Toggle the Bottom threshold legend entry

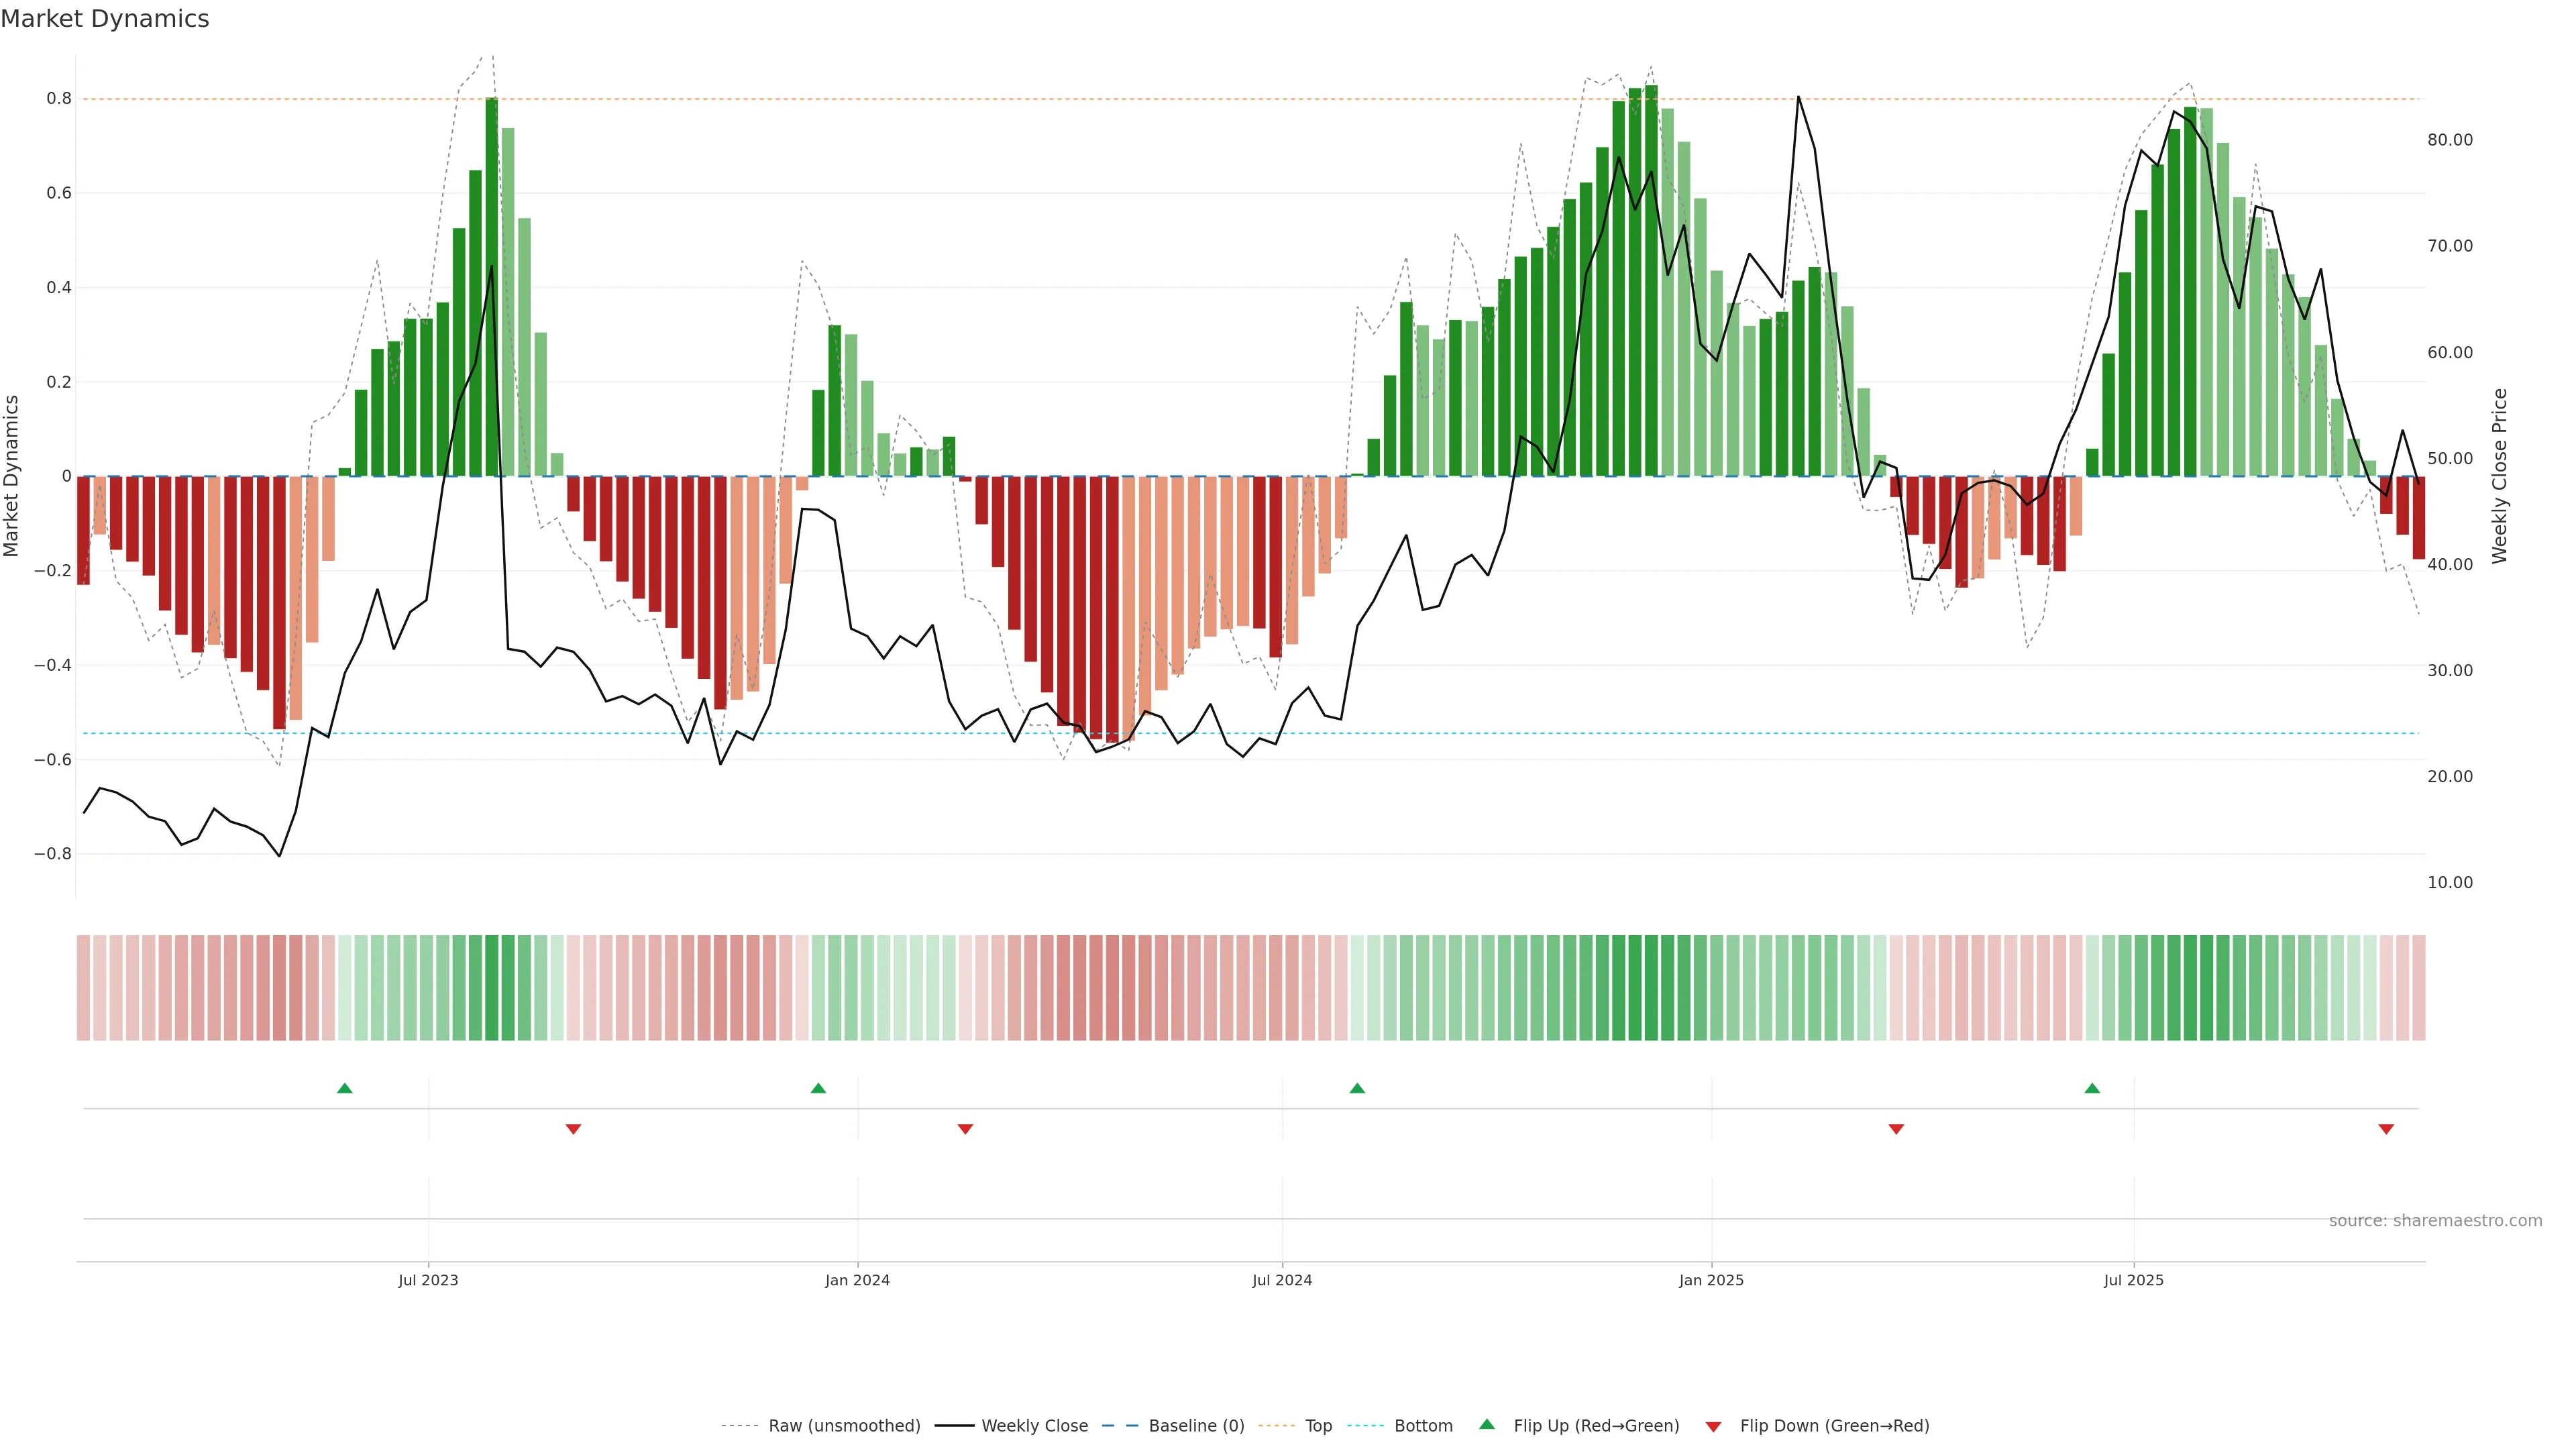pyautogui.click(x=1423, y=1426)
